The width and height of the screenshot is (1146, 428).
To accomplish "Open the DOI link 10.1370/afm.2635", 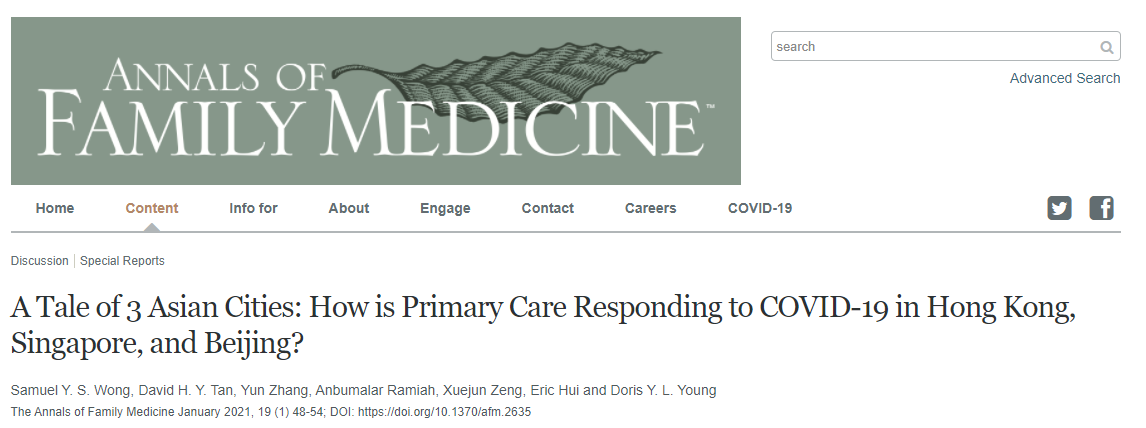I will click(x=444, y=412).
